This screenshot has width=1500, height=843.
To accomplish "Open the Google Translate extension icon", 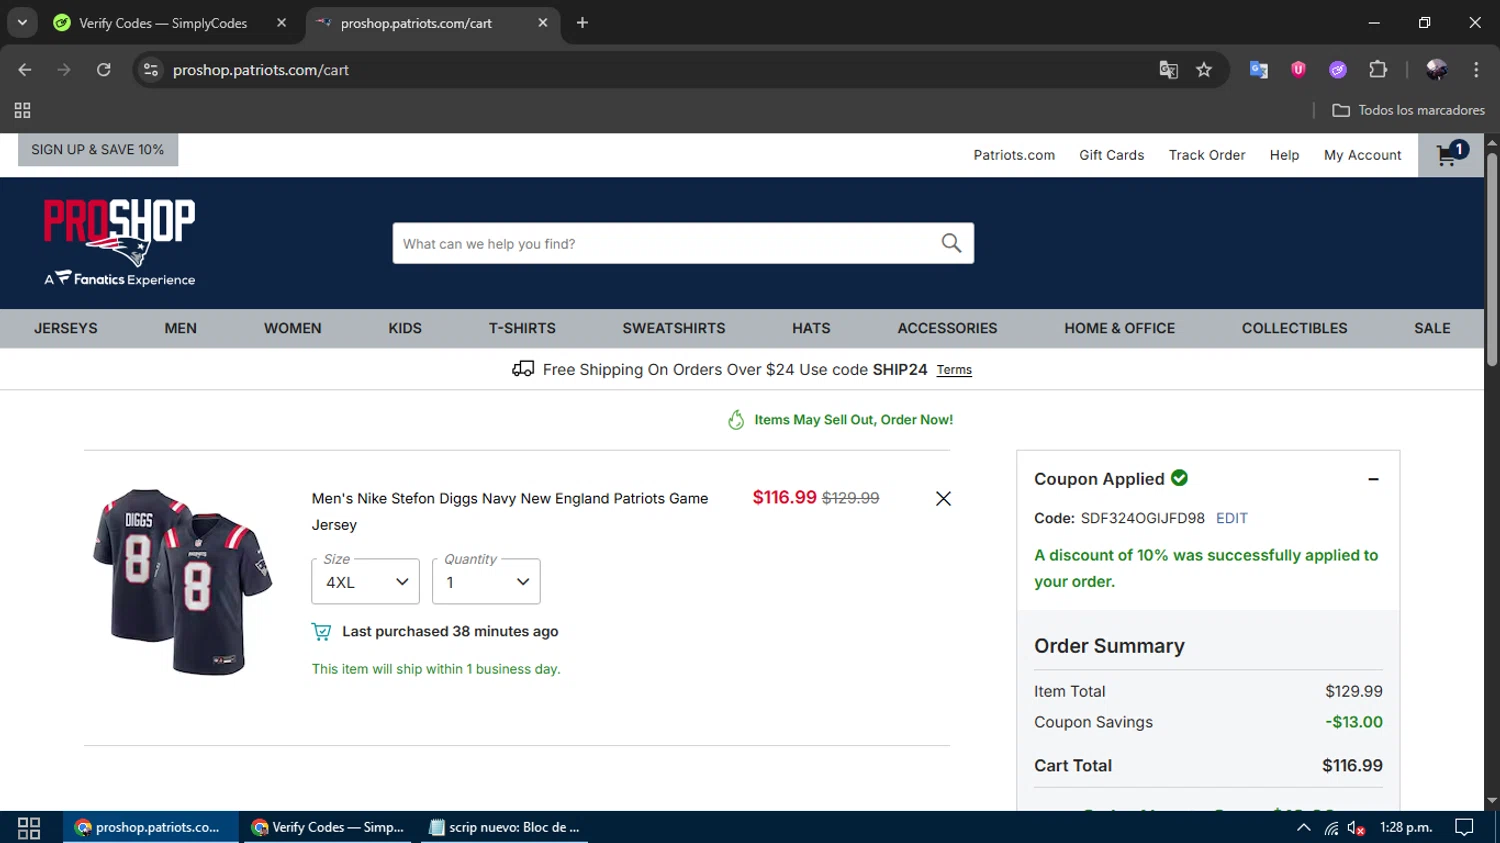I will pyautogui.click(x=1259, y=70).
